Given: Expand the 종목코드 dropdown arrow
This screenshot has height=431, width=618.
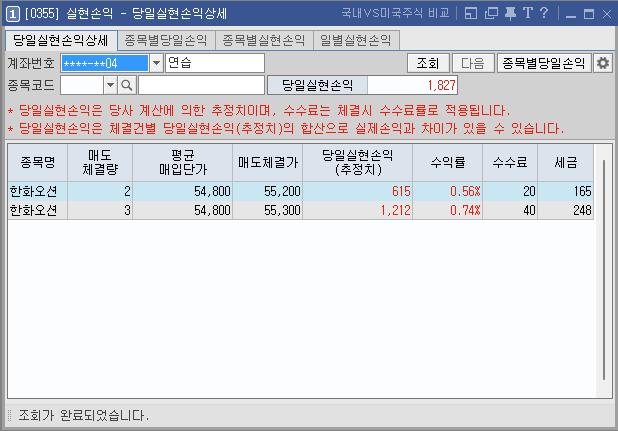Looking at the screenshot, I should tap(110, 85).
